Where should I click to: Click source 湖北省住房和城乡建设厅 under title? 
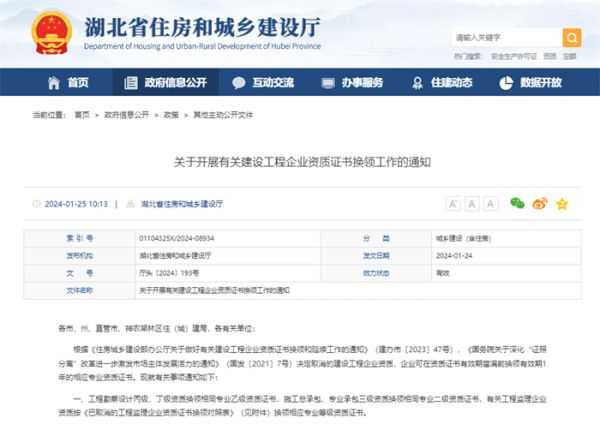point(182,203)
